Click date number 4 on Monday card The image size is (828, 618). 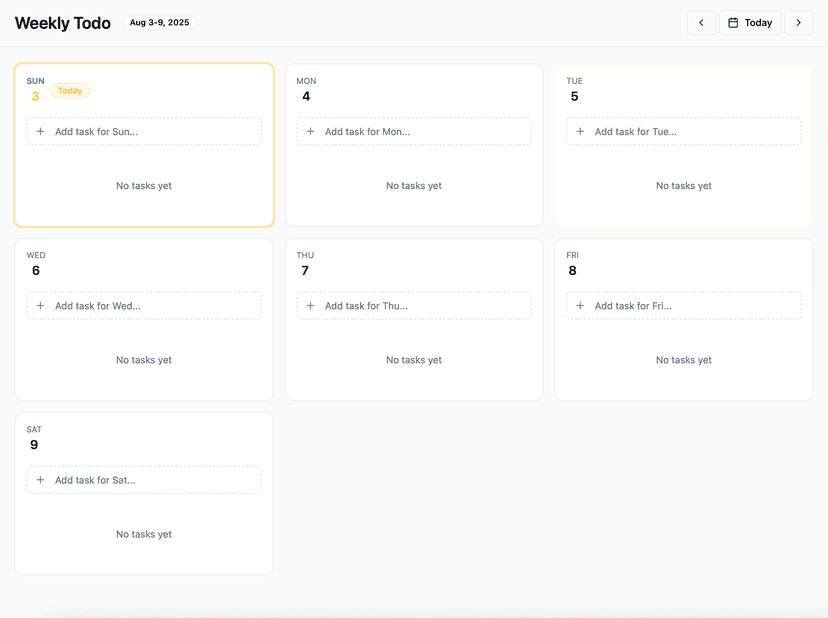(306, 97)
